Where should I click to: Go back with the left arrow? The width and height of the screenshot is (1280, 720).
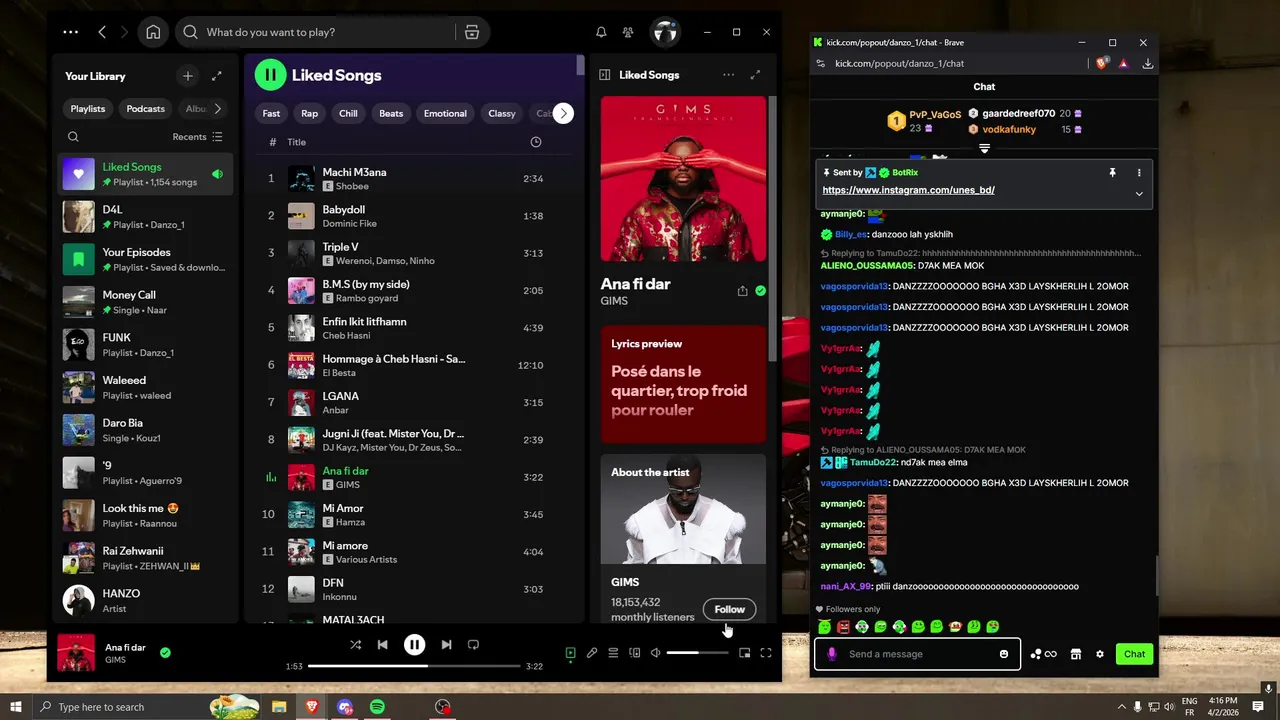point(102,32)
